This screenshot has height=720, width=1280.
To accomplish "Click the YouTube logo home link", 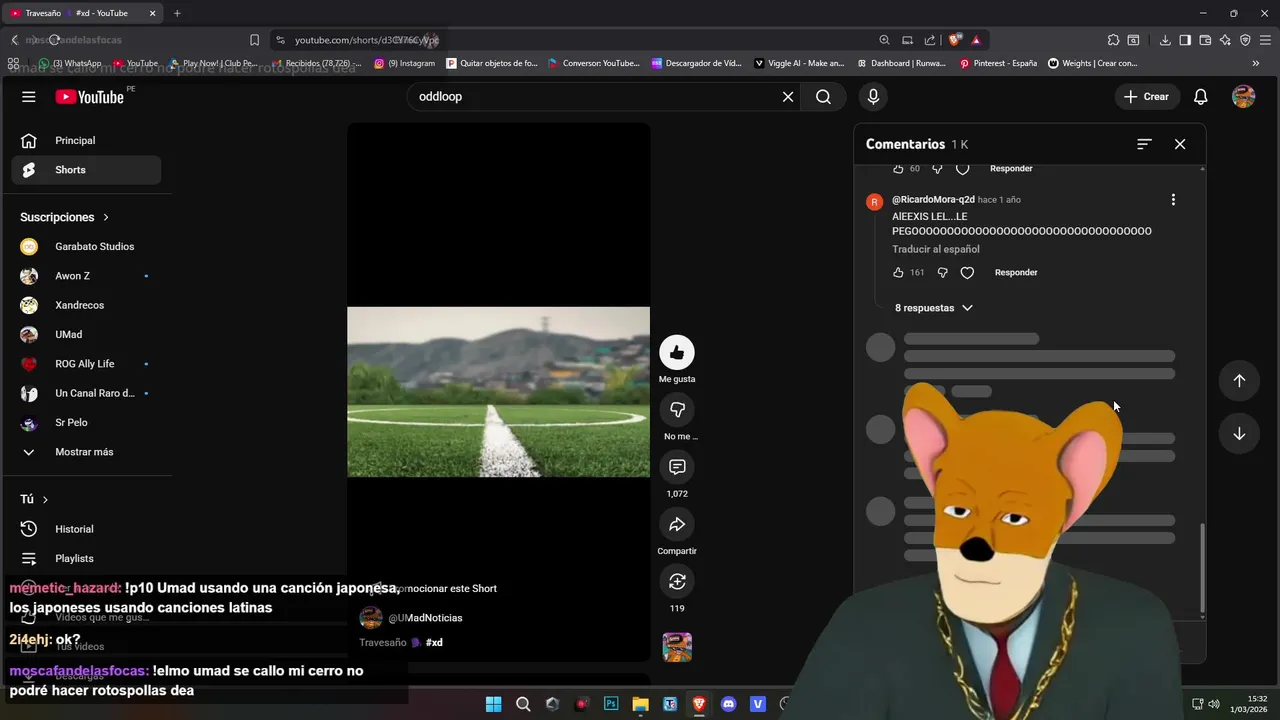I will pos(89,97).
